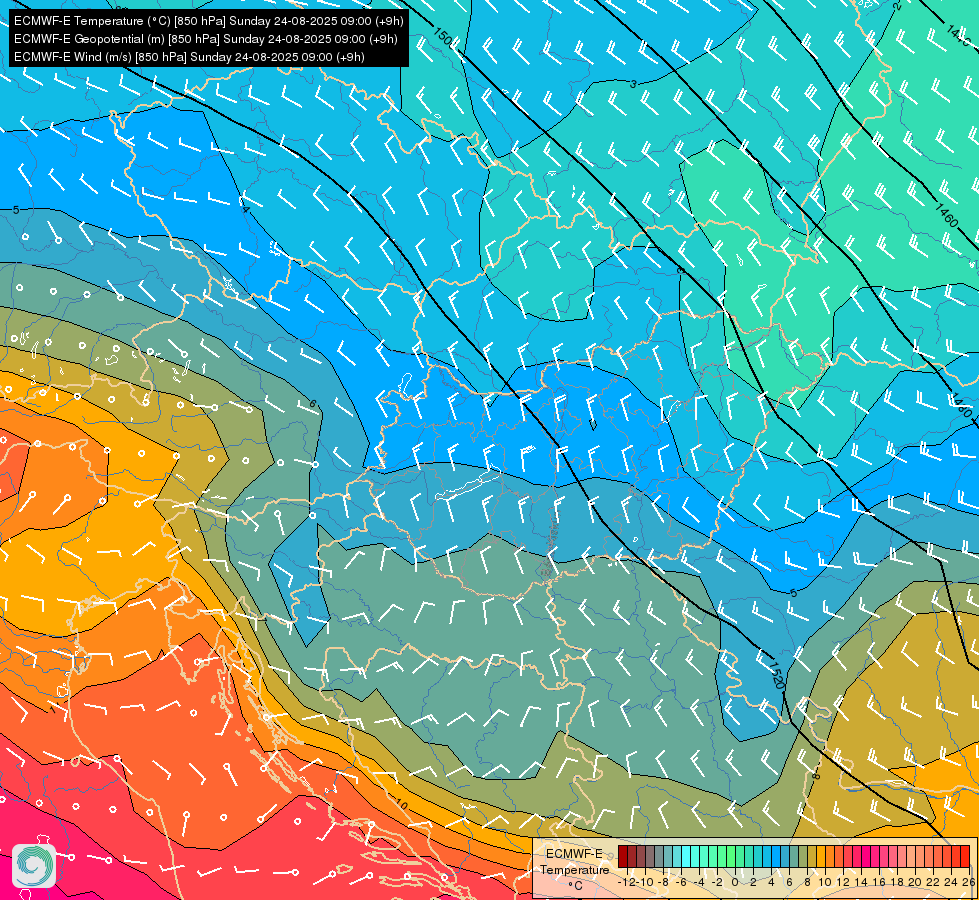Click the 5 isotherm label near the 1520 contour
This screenshot has width=979, height=900.
[x=793, y=593]
